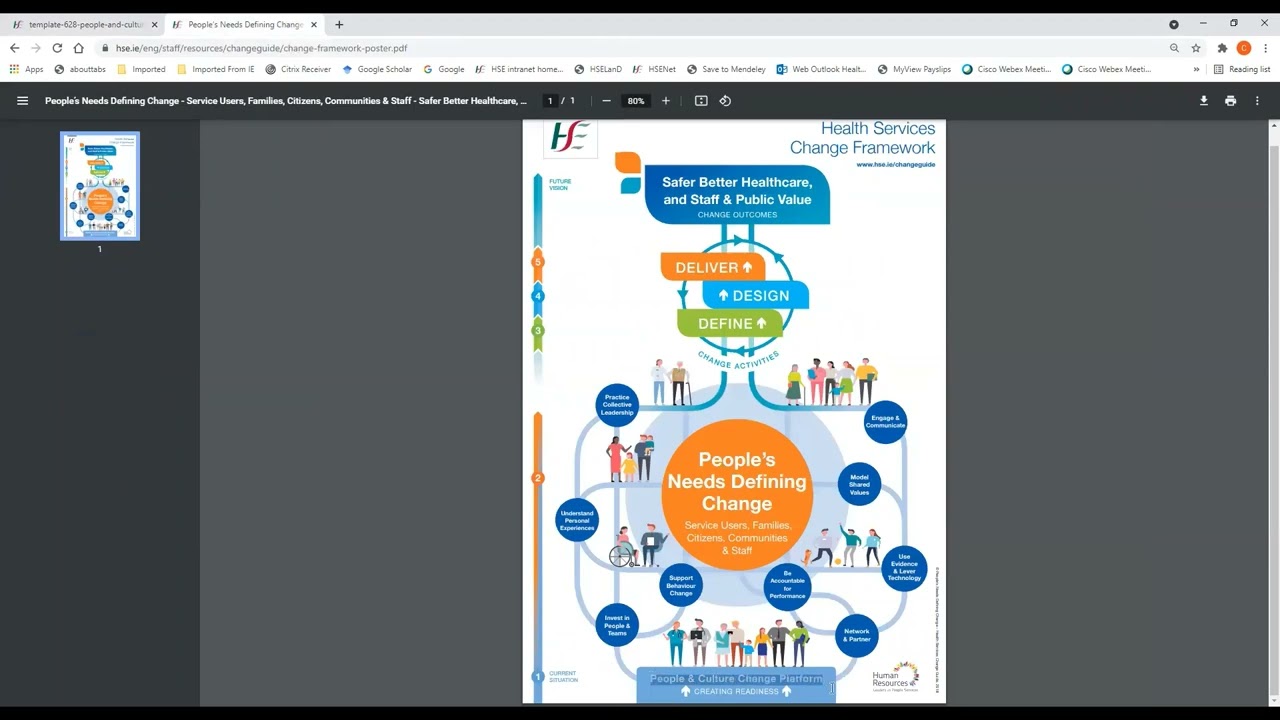
Task: Open the Extensions puzzle icon
Action: pos(1222,48)
